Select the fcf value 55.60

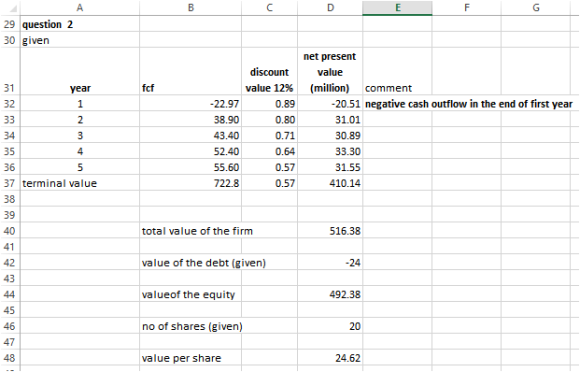(190, 167)
